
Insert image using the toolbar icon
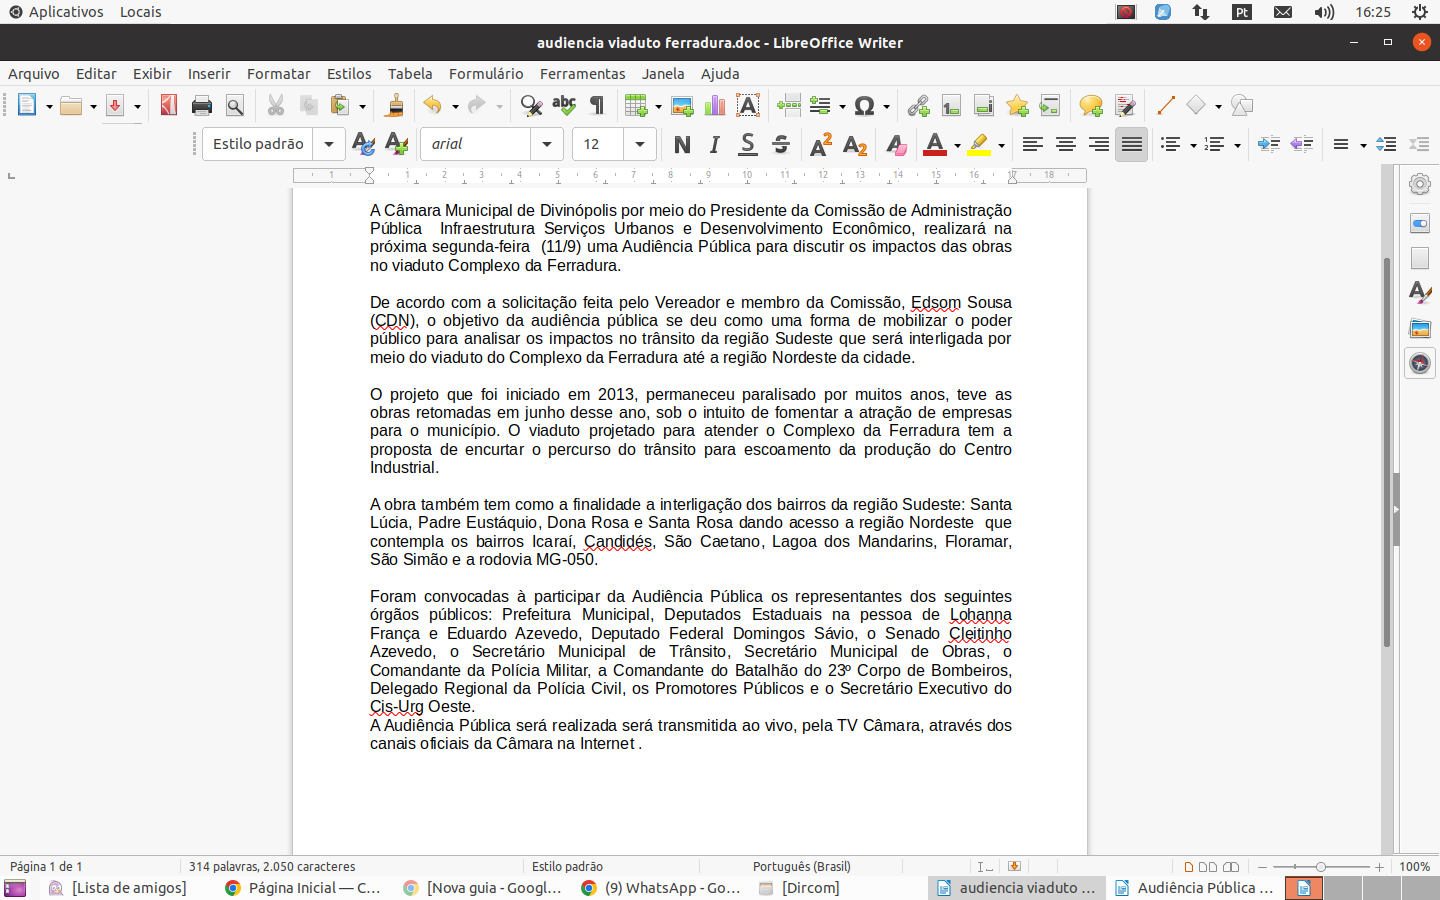(x=682, y=106)
